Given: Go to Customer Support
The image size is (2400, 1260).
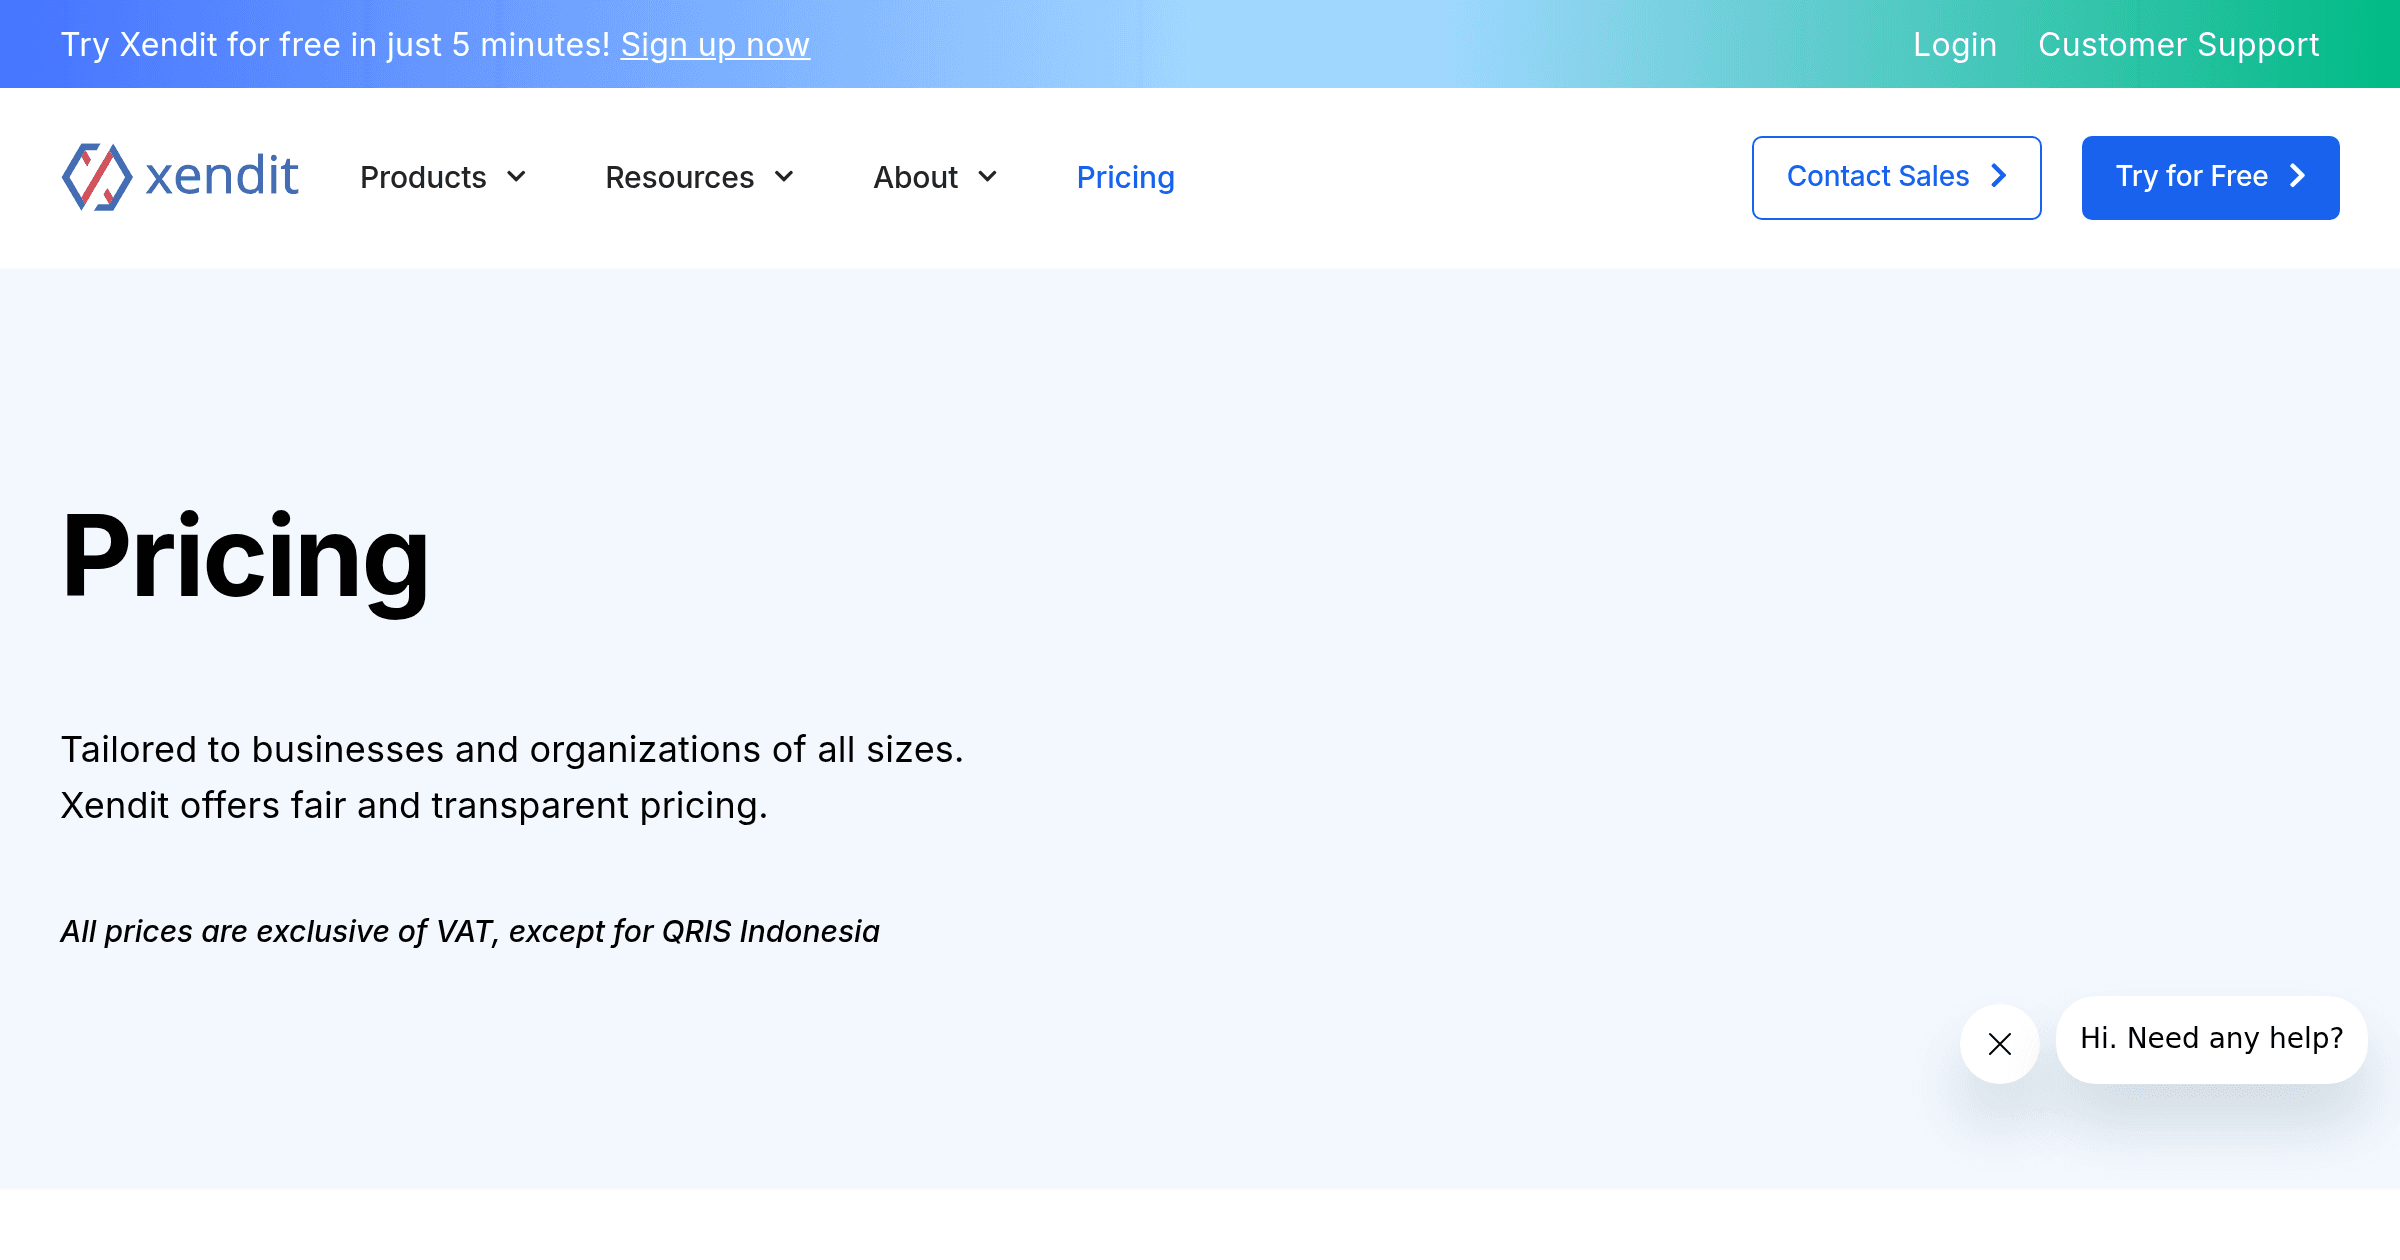Looking at the screenshot, I should 2178,45.
